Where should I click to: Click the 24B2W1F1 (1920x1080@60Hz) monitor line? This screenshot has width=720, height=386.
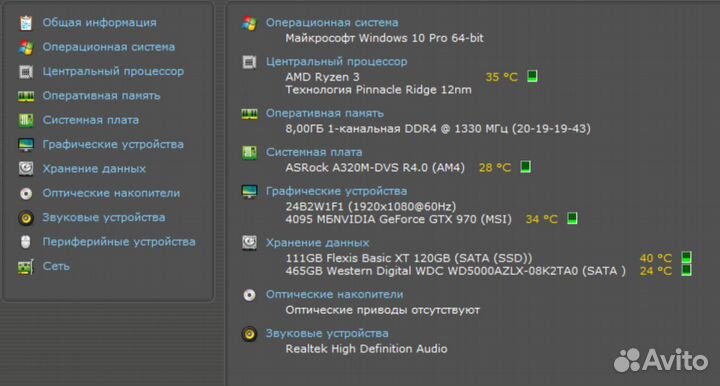(x=371, y=207)
